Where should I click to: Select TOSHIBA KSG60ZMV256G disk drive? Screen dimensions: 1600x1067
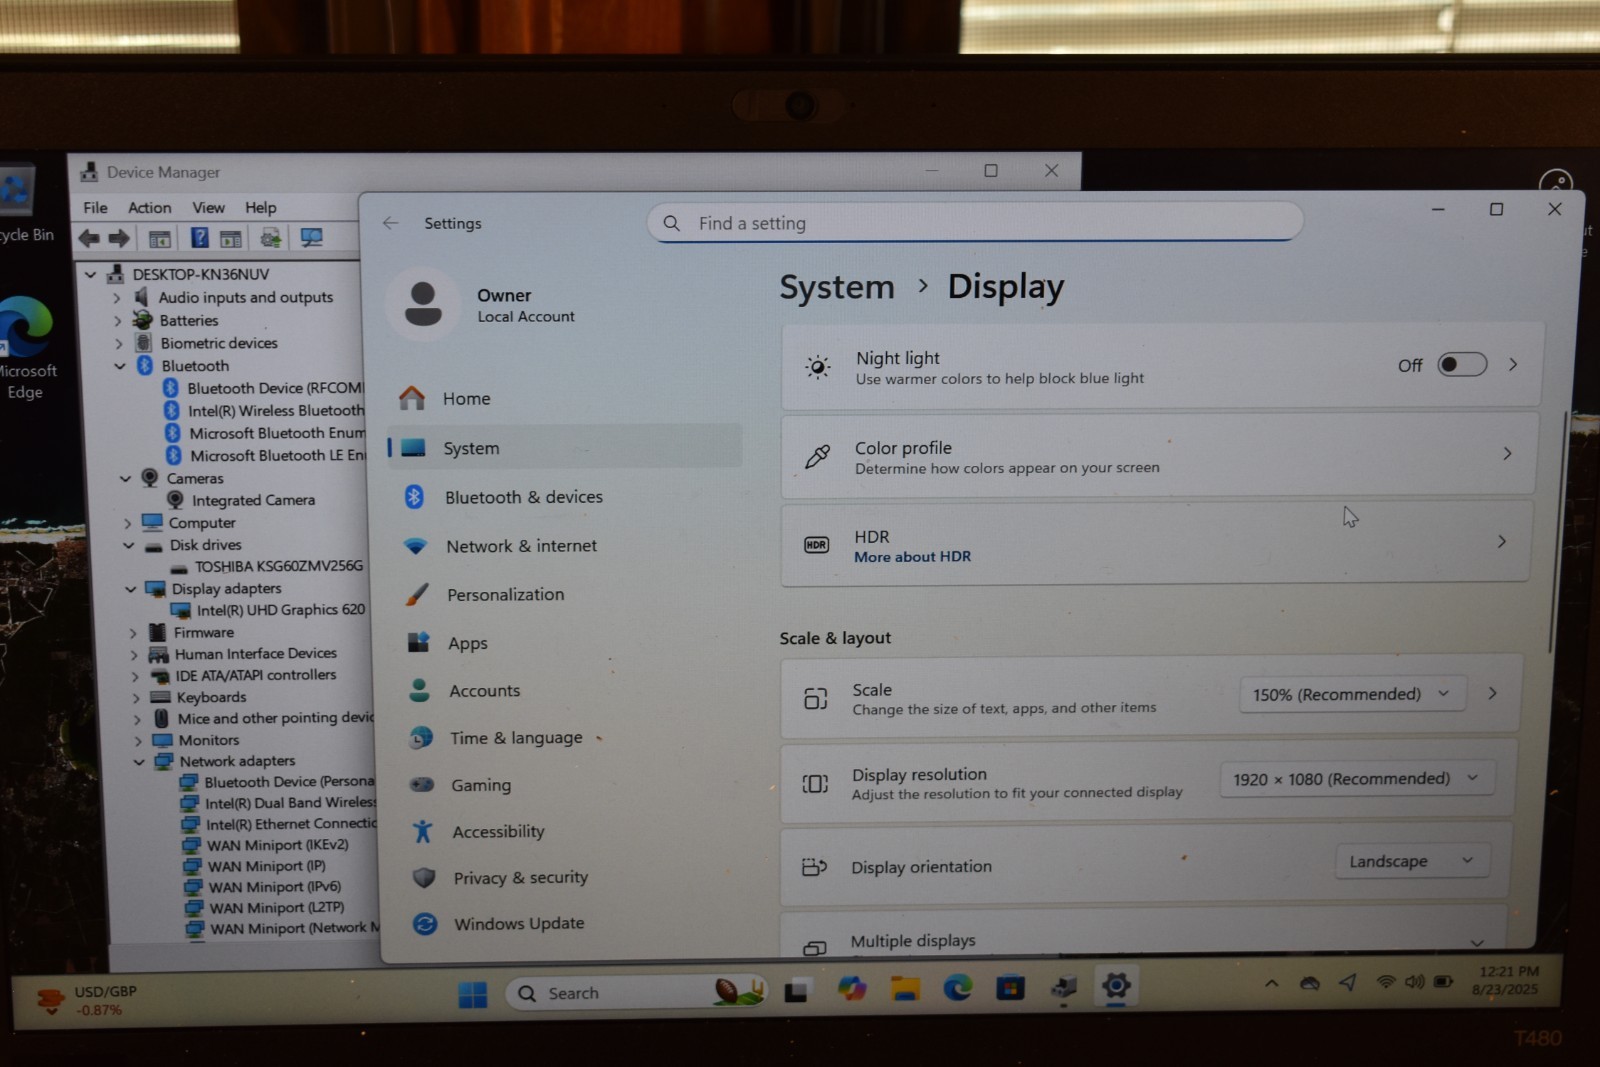tap(267, 566)
